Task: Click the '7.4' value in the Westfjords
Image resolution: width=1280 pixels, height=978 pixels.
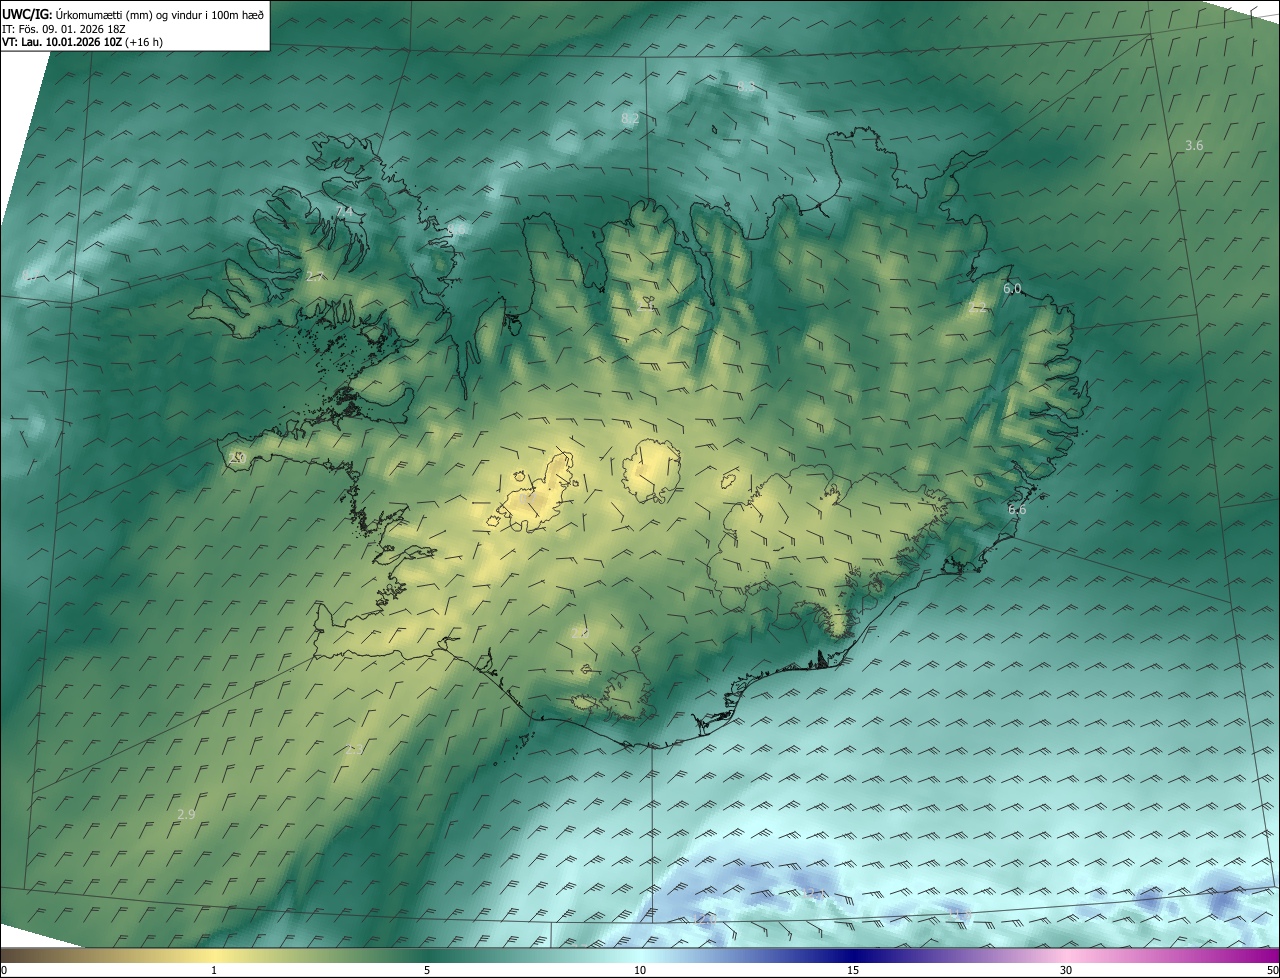Action: point(344,212)
